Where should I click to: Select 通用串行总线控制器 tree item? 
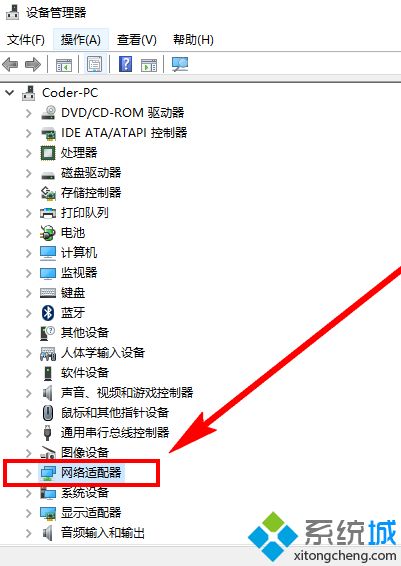115,432
